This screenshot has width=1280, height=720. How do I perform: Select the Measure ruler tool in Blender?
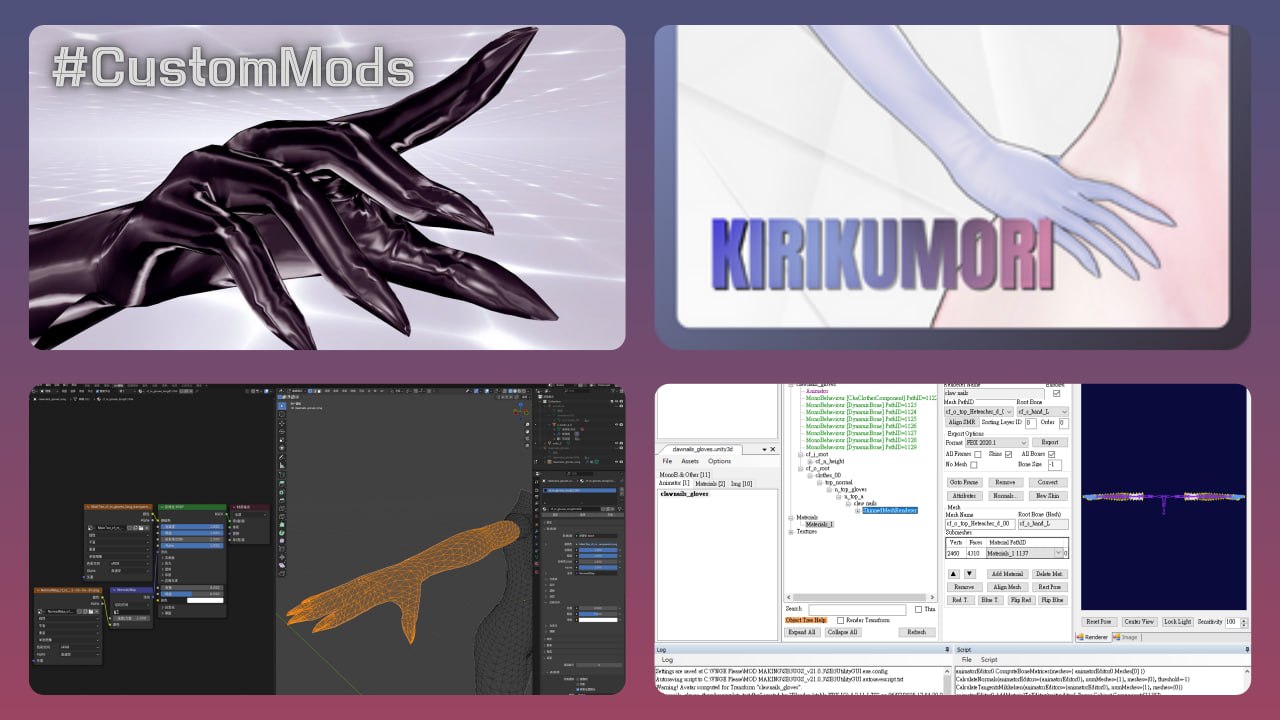point(282,466)
